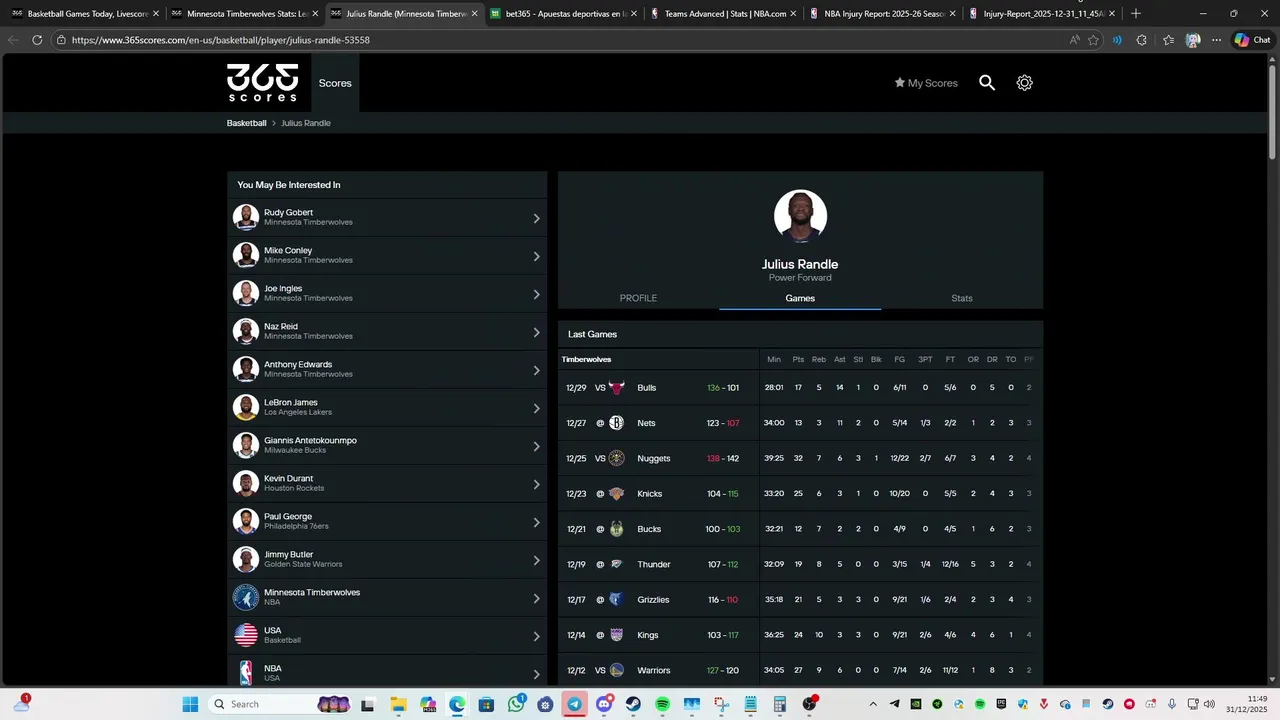Expand the Naz Reid row arrow
The image size is (1280, 720).
click(536, 332)
